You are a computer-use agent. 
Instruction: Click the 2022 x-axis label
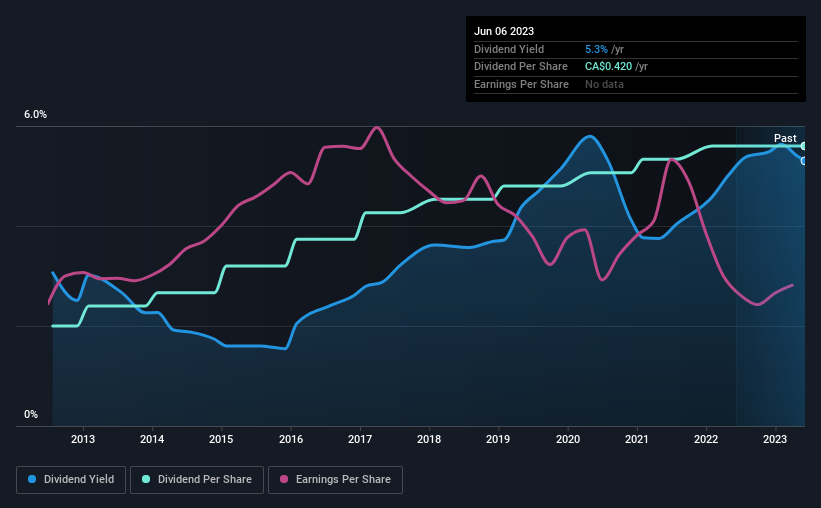[x=706, y=439]
